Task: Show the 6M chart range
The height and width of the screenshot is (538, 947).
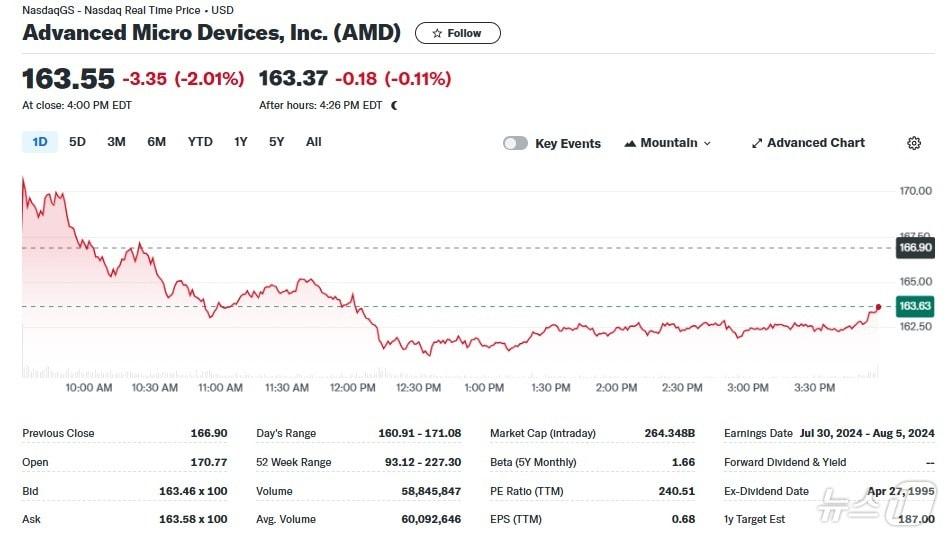Action: coord(156,142)
